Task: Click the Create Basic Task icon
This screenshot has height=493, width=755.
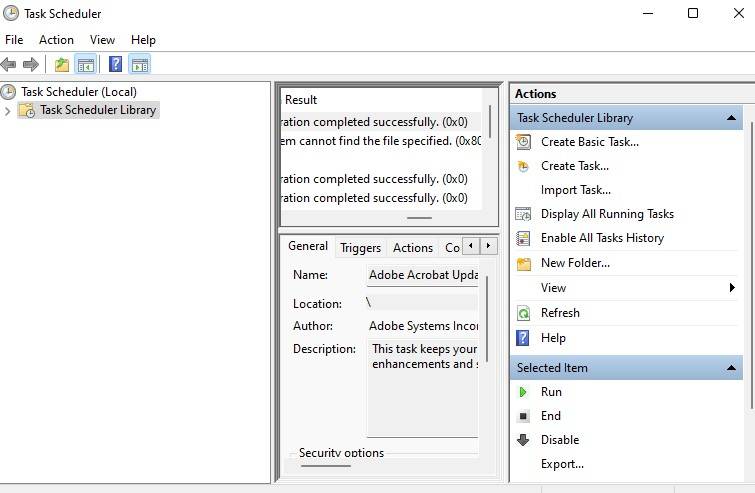Action: pos(523,142)
